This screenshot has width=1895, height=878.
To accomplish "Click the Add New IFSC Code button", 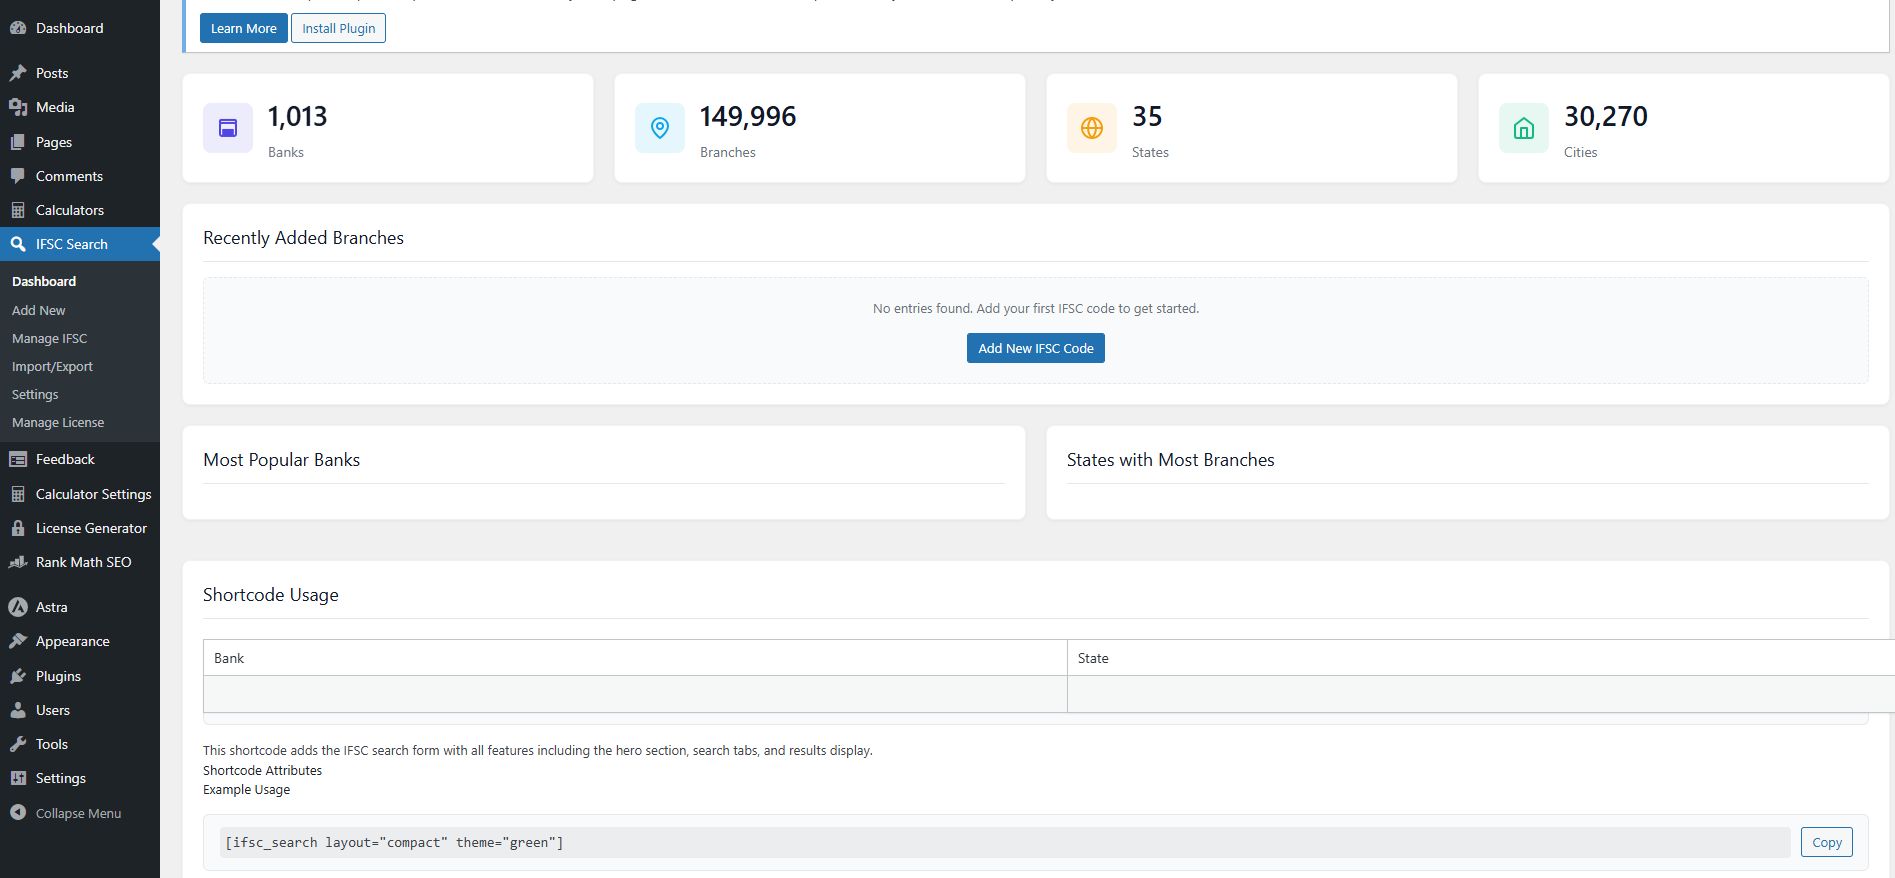I will click(x=1035, y=348).
